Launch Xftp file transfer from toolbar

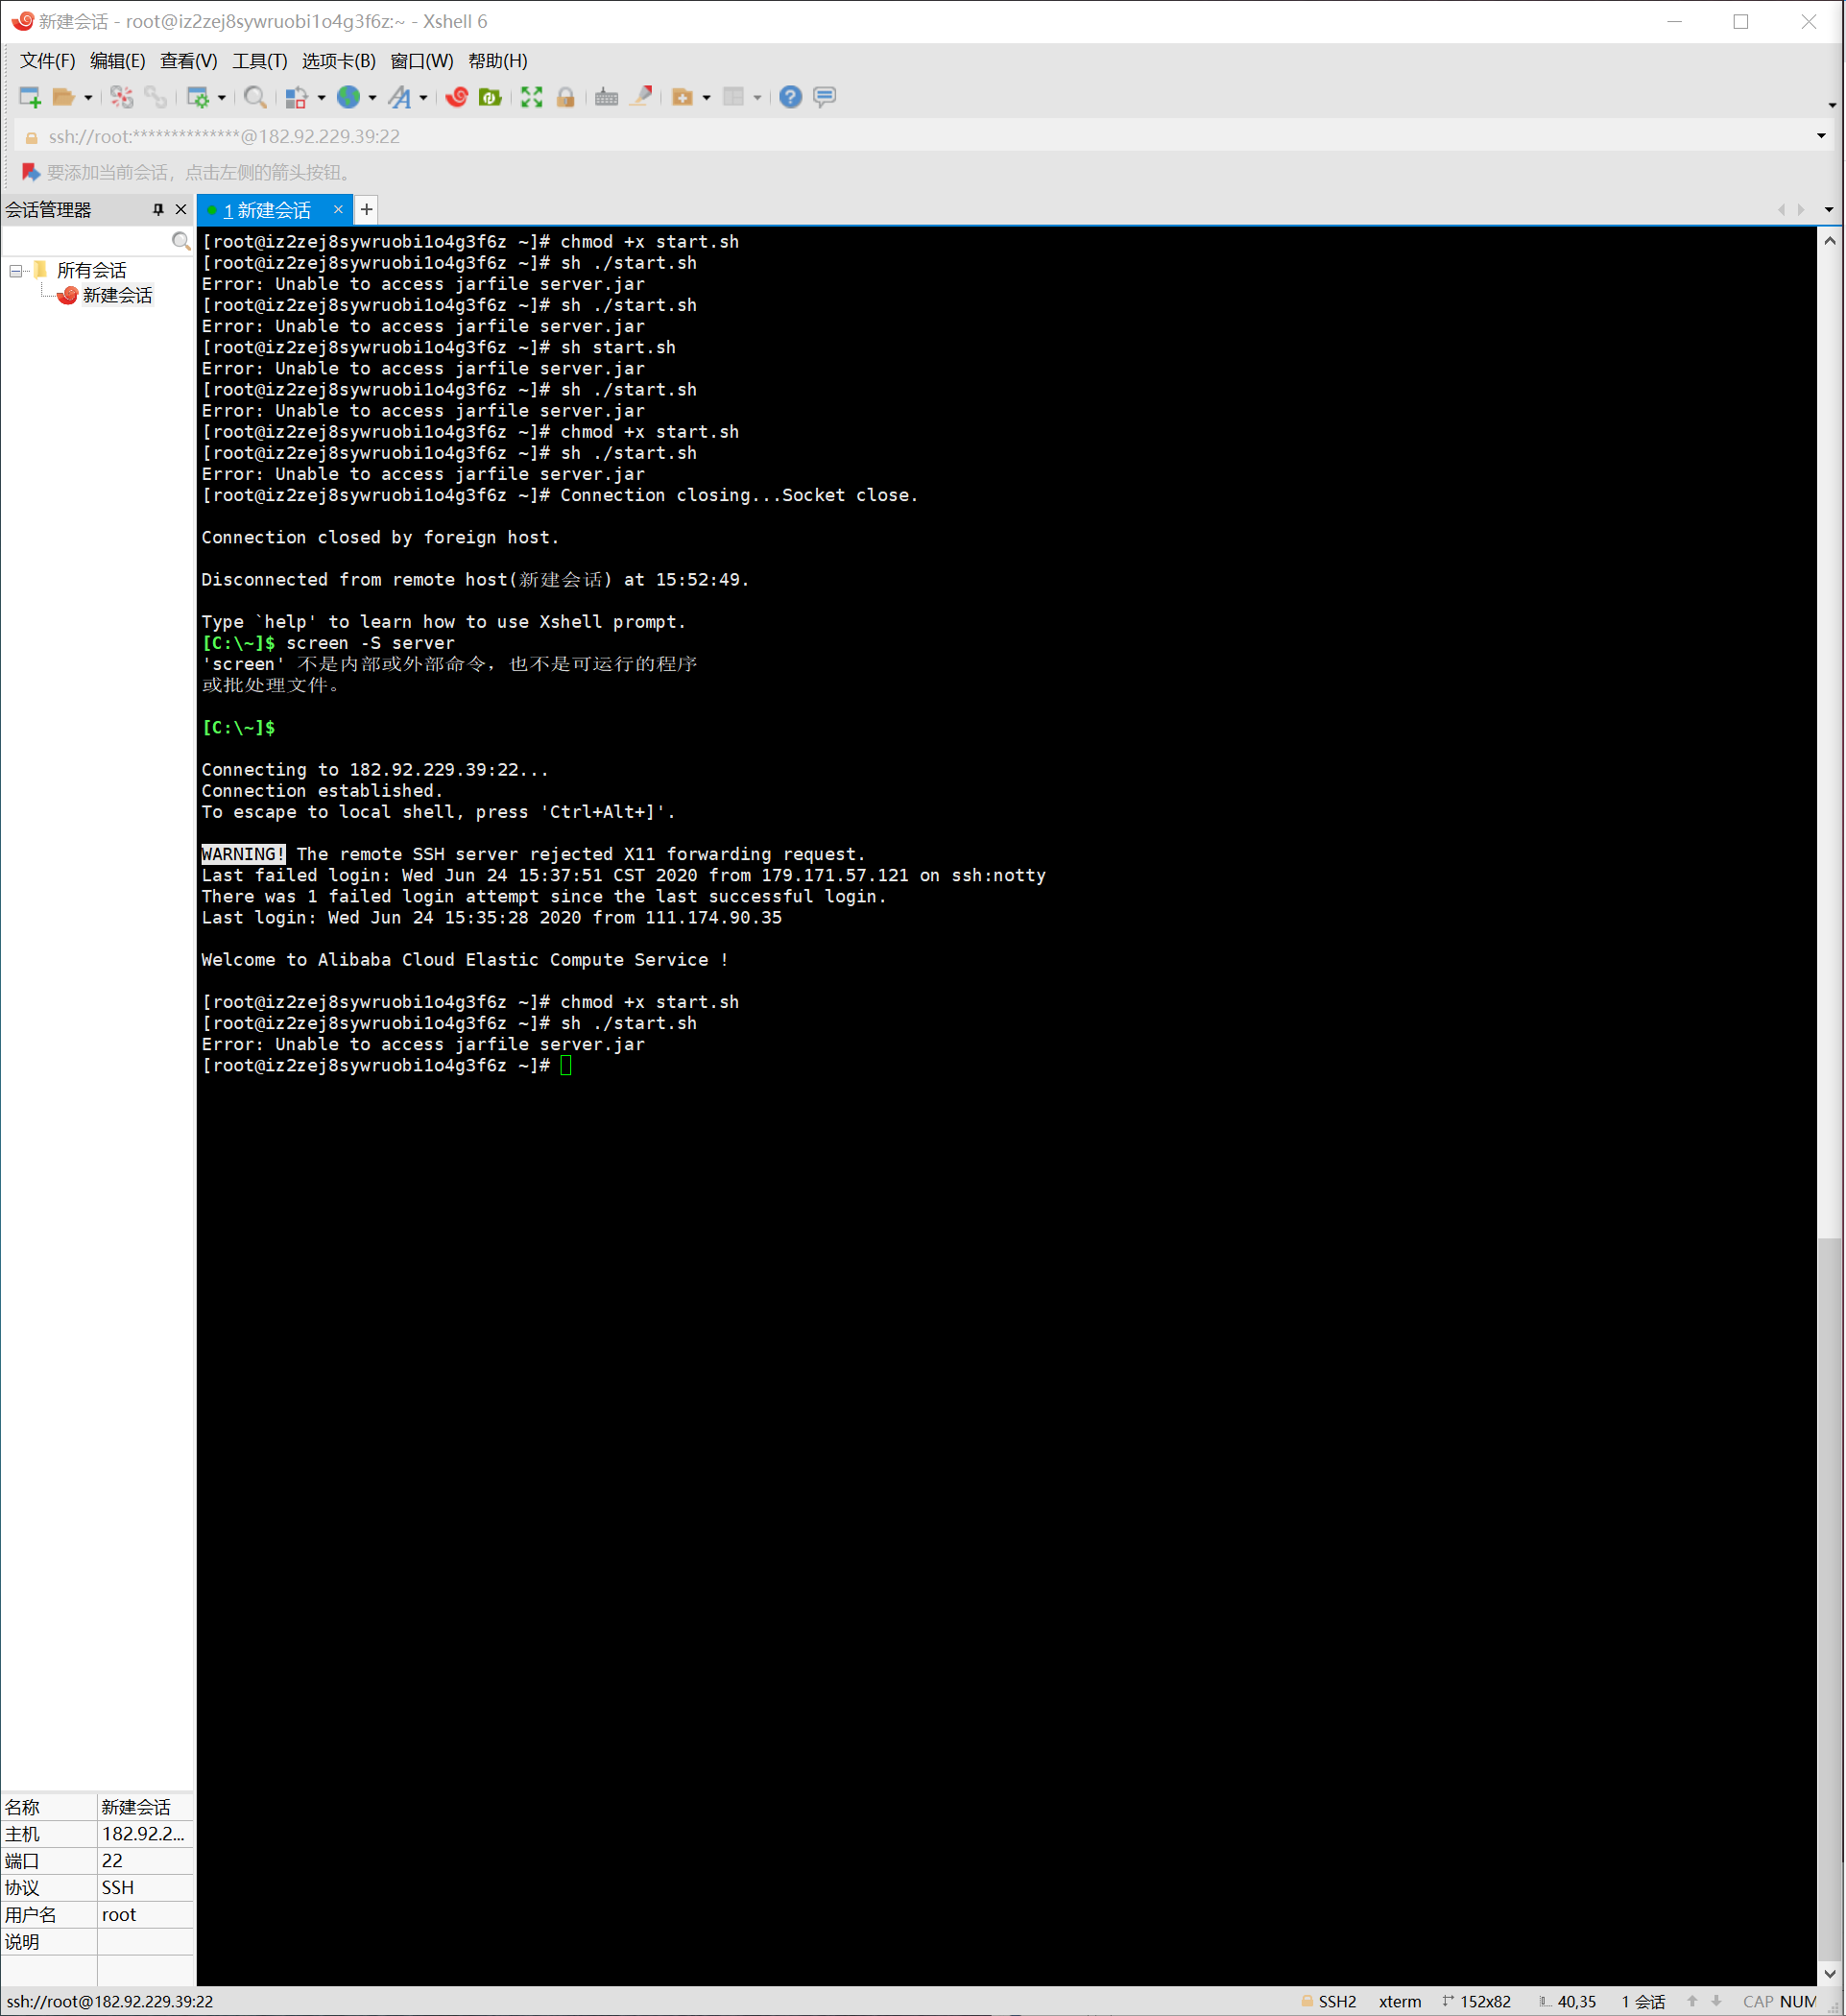click(492, 97)
